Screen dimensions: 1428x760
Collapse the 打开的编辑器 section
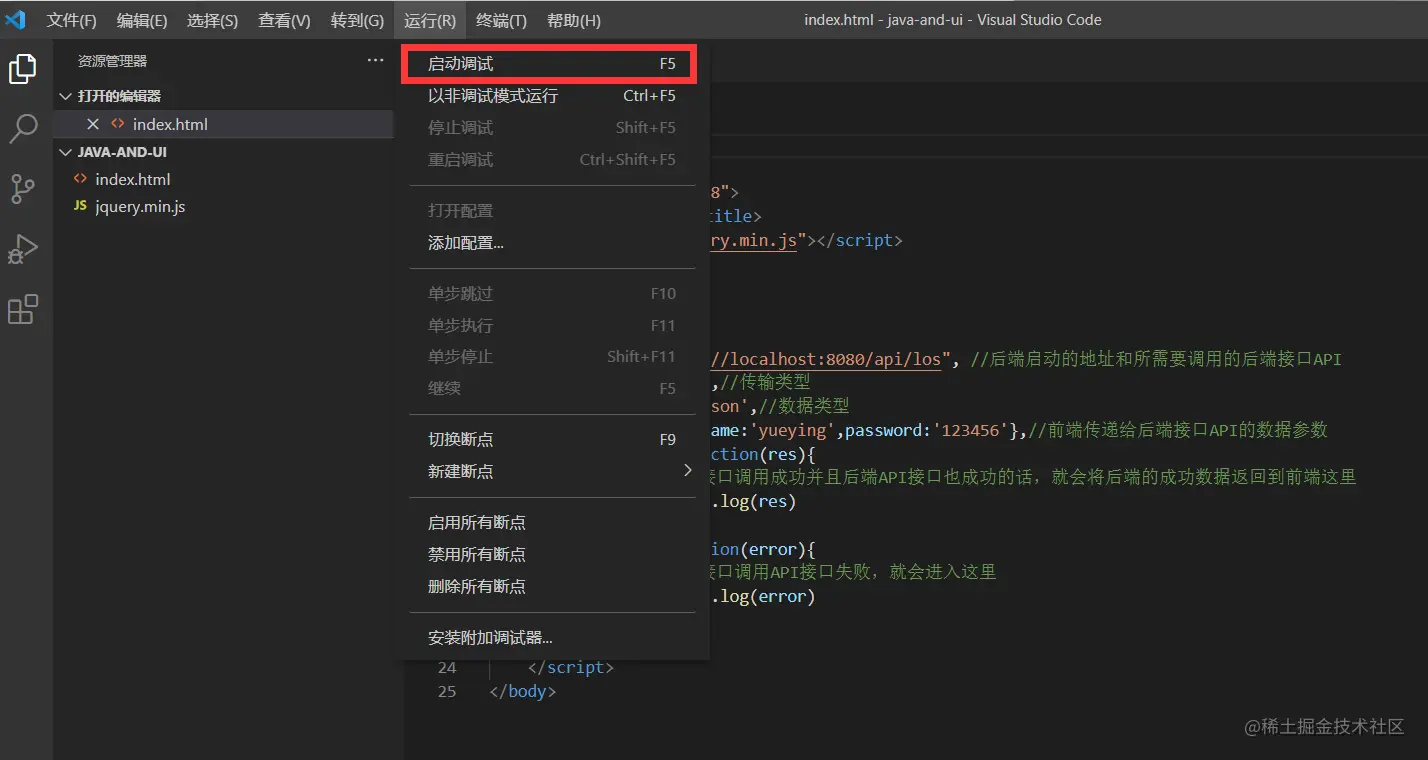(x=224, y=96)
